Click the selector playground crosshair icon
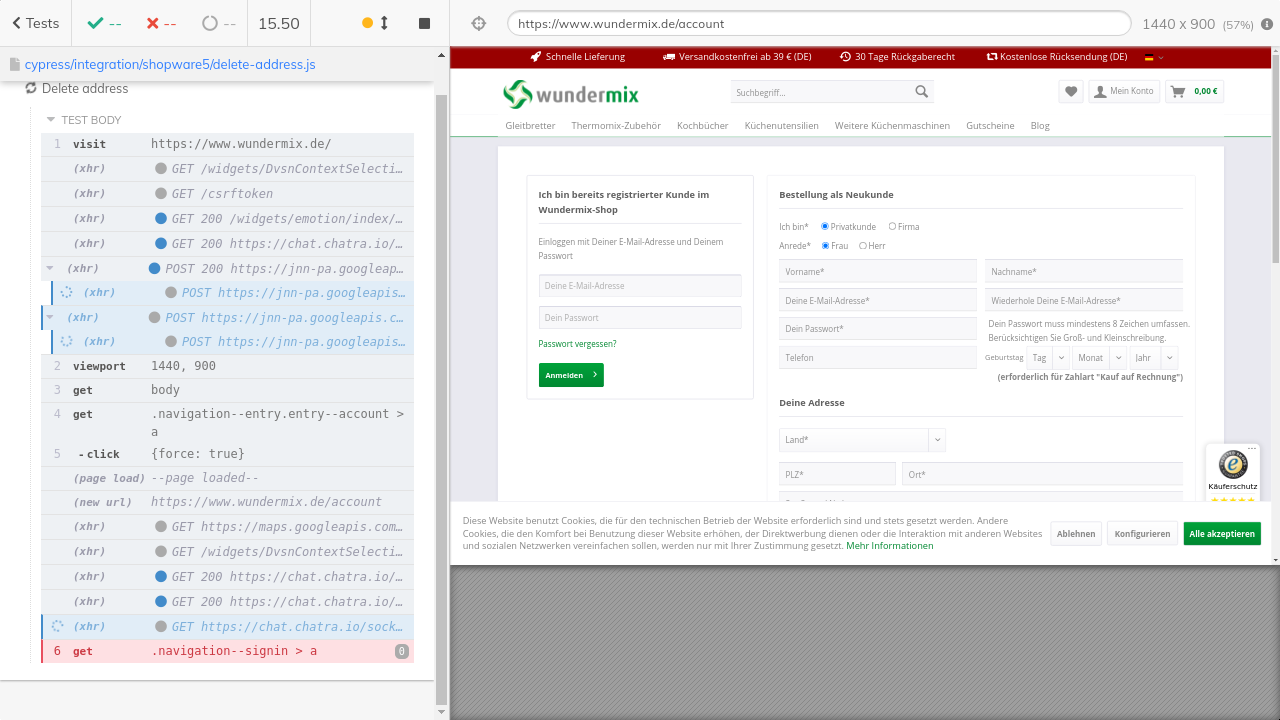 tap(478, 23)
